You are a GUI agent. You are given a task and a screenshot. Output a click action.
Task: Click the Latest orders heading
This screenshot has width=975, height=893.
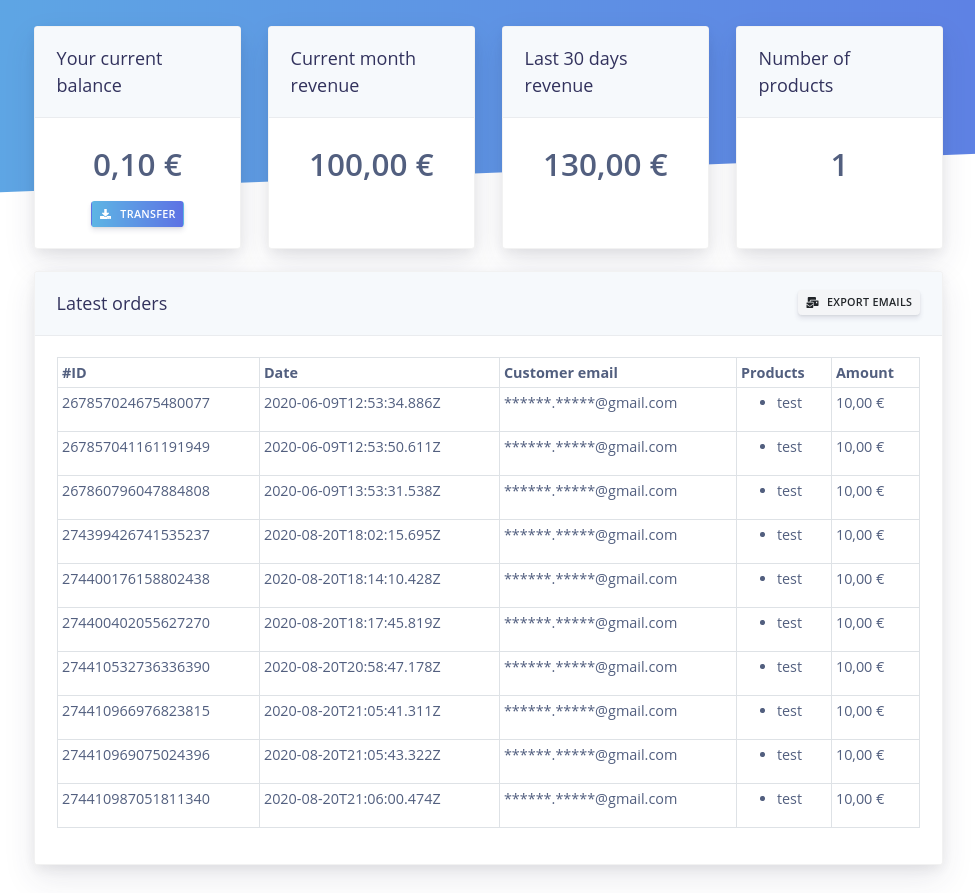click(112, 303)
